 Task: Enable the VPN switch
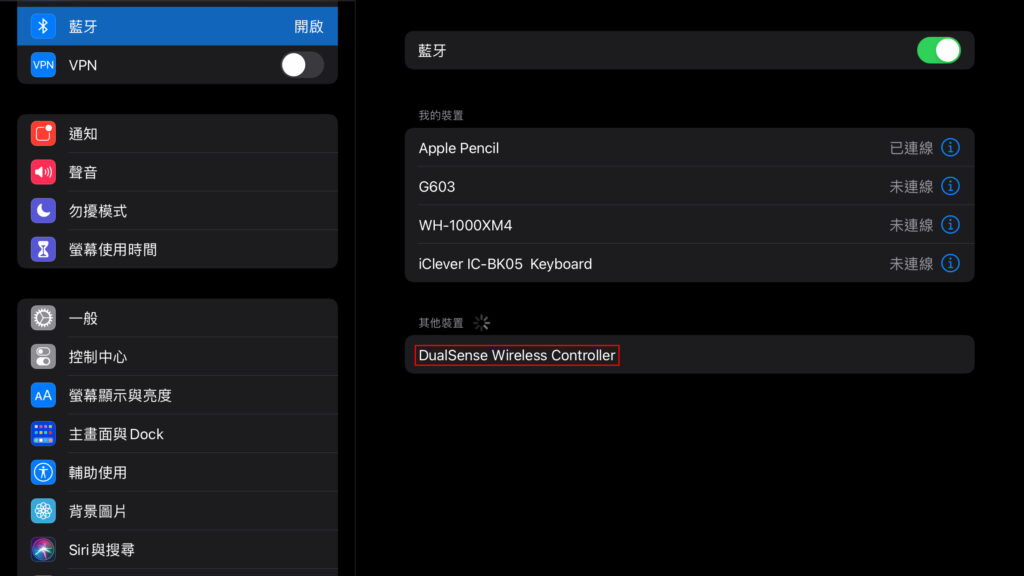[x=302, y=65]
